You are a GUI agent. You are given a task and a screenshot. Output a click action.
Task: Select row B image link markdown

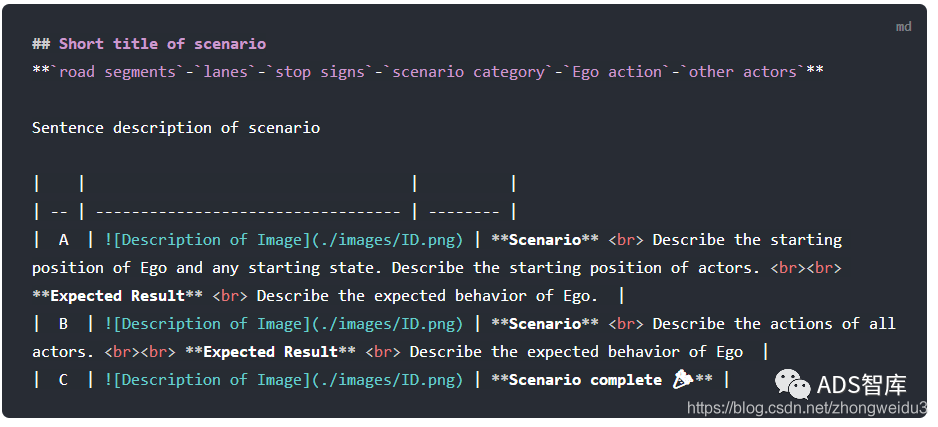pos(284,324)
